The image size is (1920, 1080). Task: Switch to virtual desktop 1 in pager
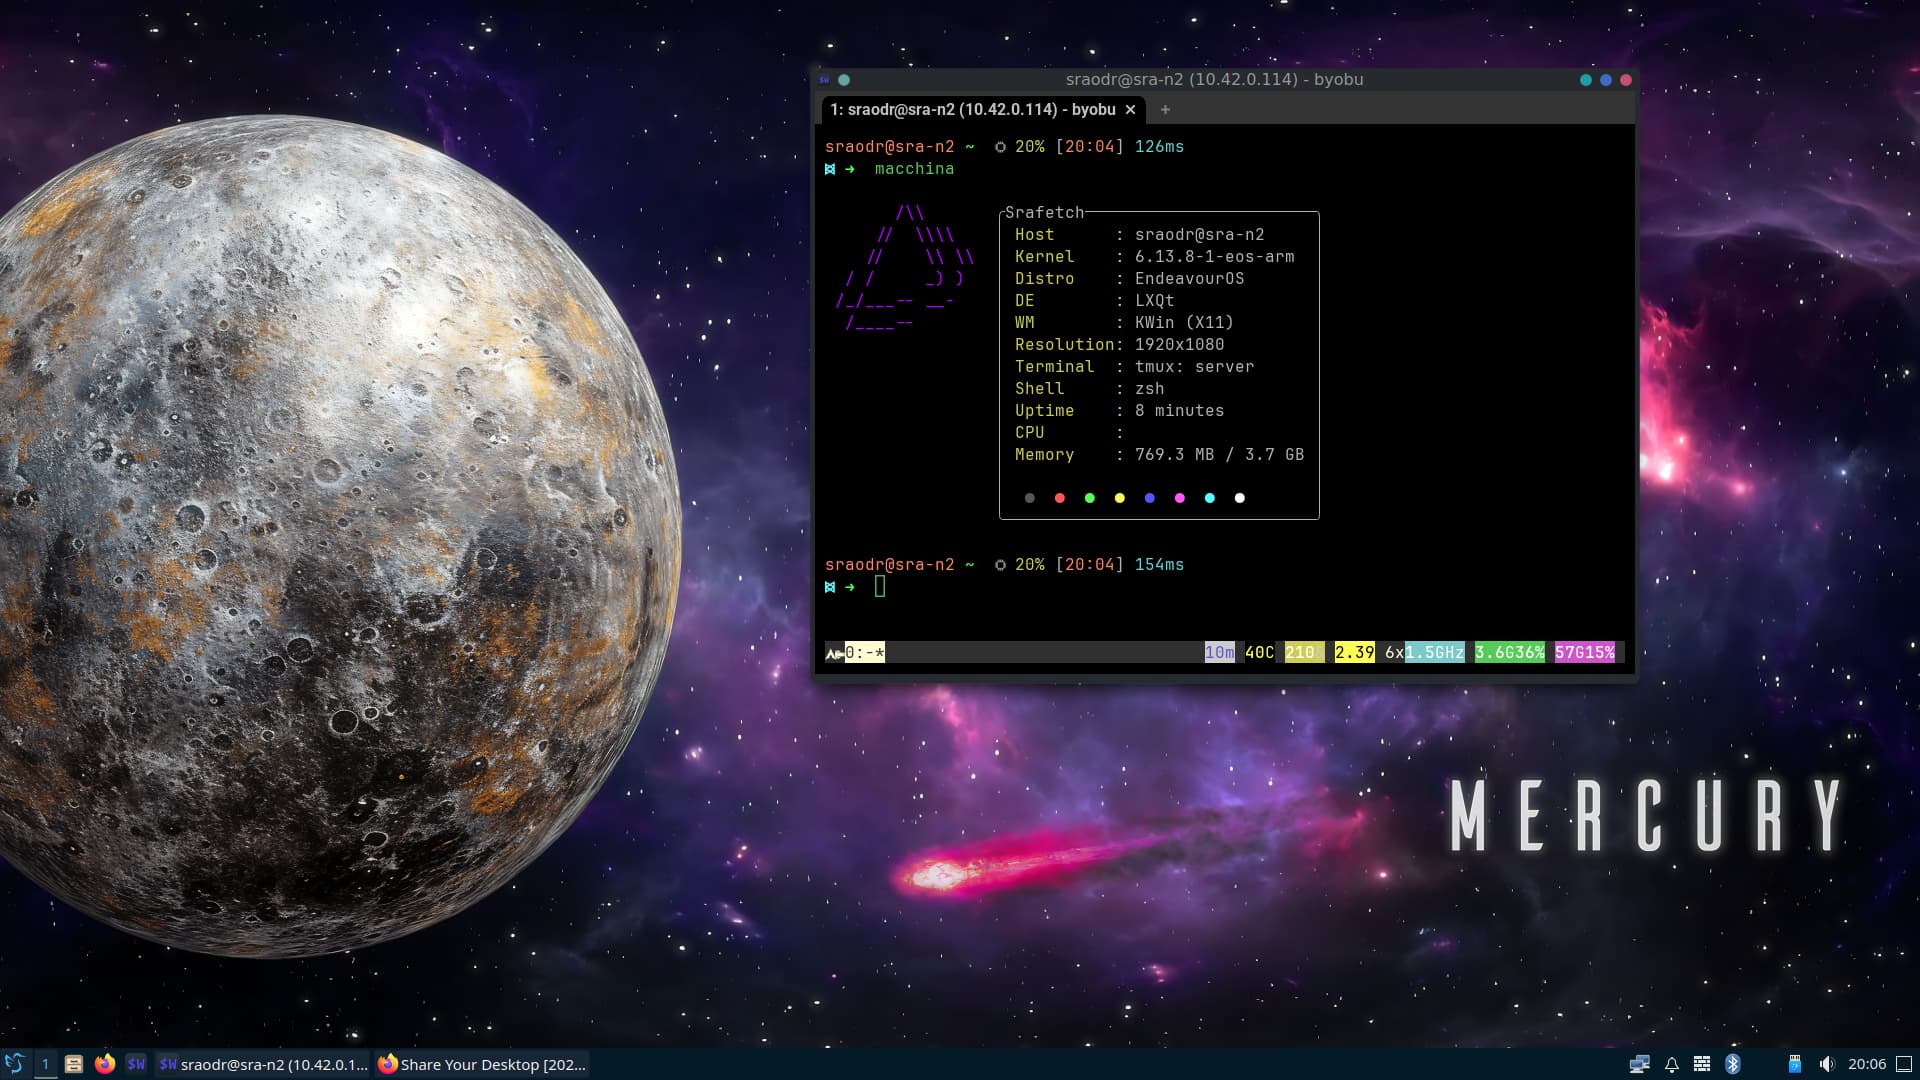pos(45,1064)
